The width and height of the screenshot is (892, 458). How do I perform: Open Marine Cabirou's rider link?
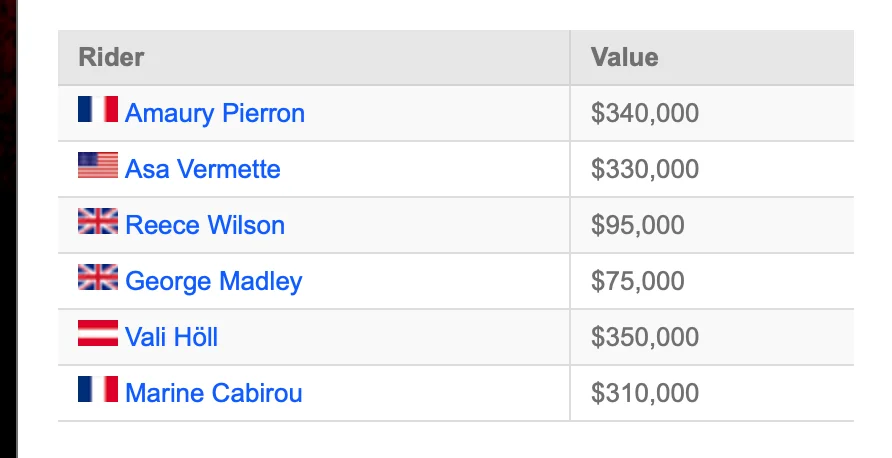[x=214, y=393]
